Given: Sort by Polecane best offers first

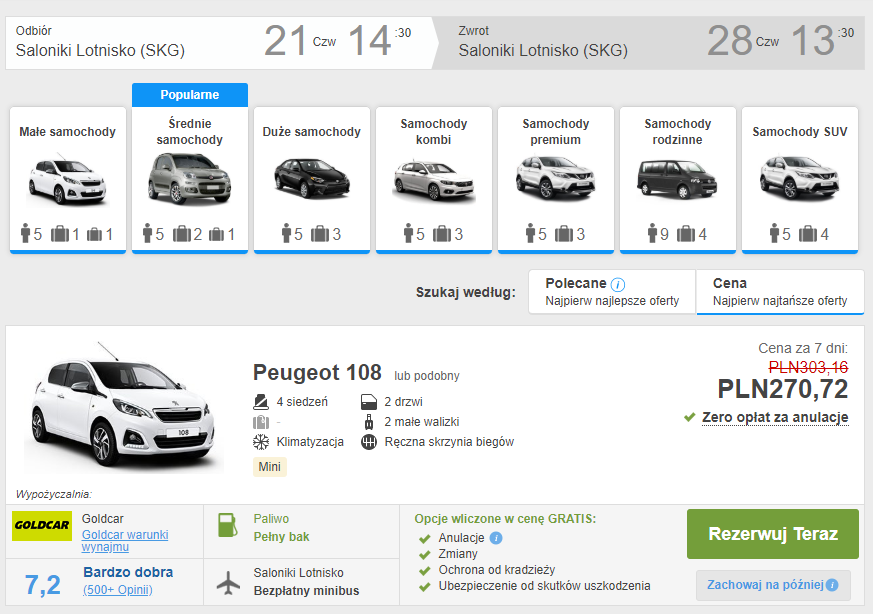Looking at the screenshot, I should point(612,292).
